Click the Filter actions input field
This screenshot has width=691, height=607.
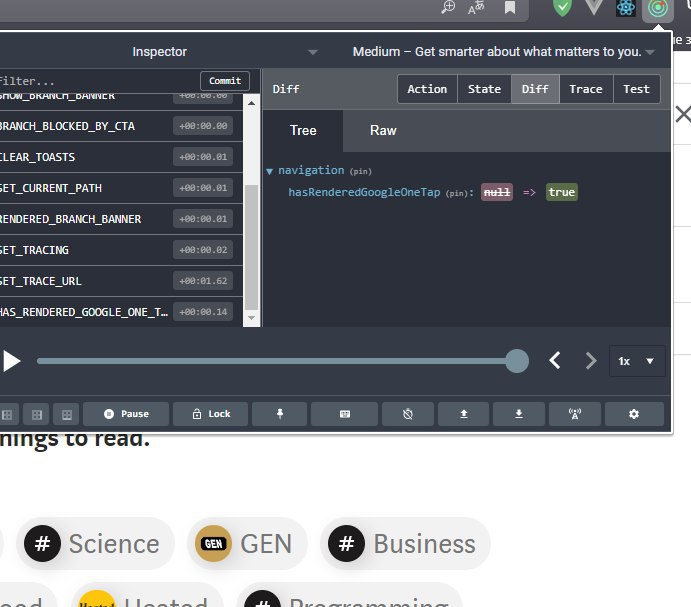coord(98,81)
